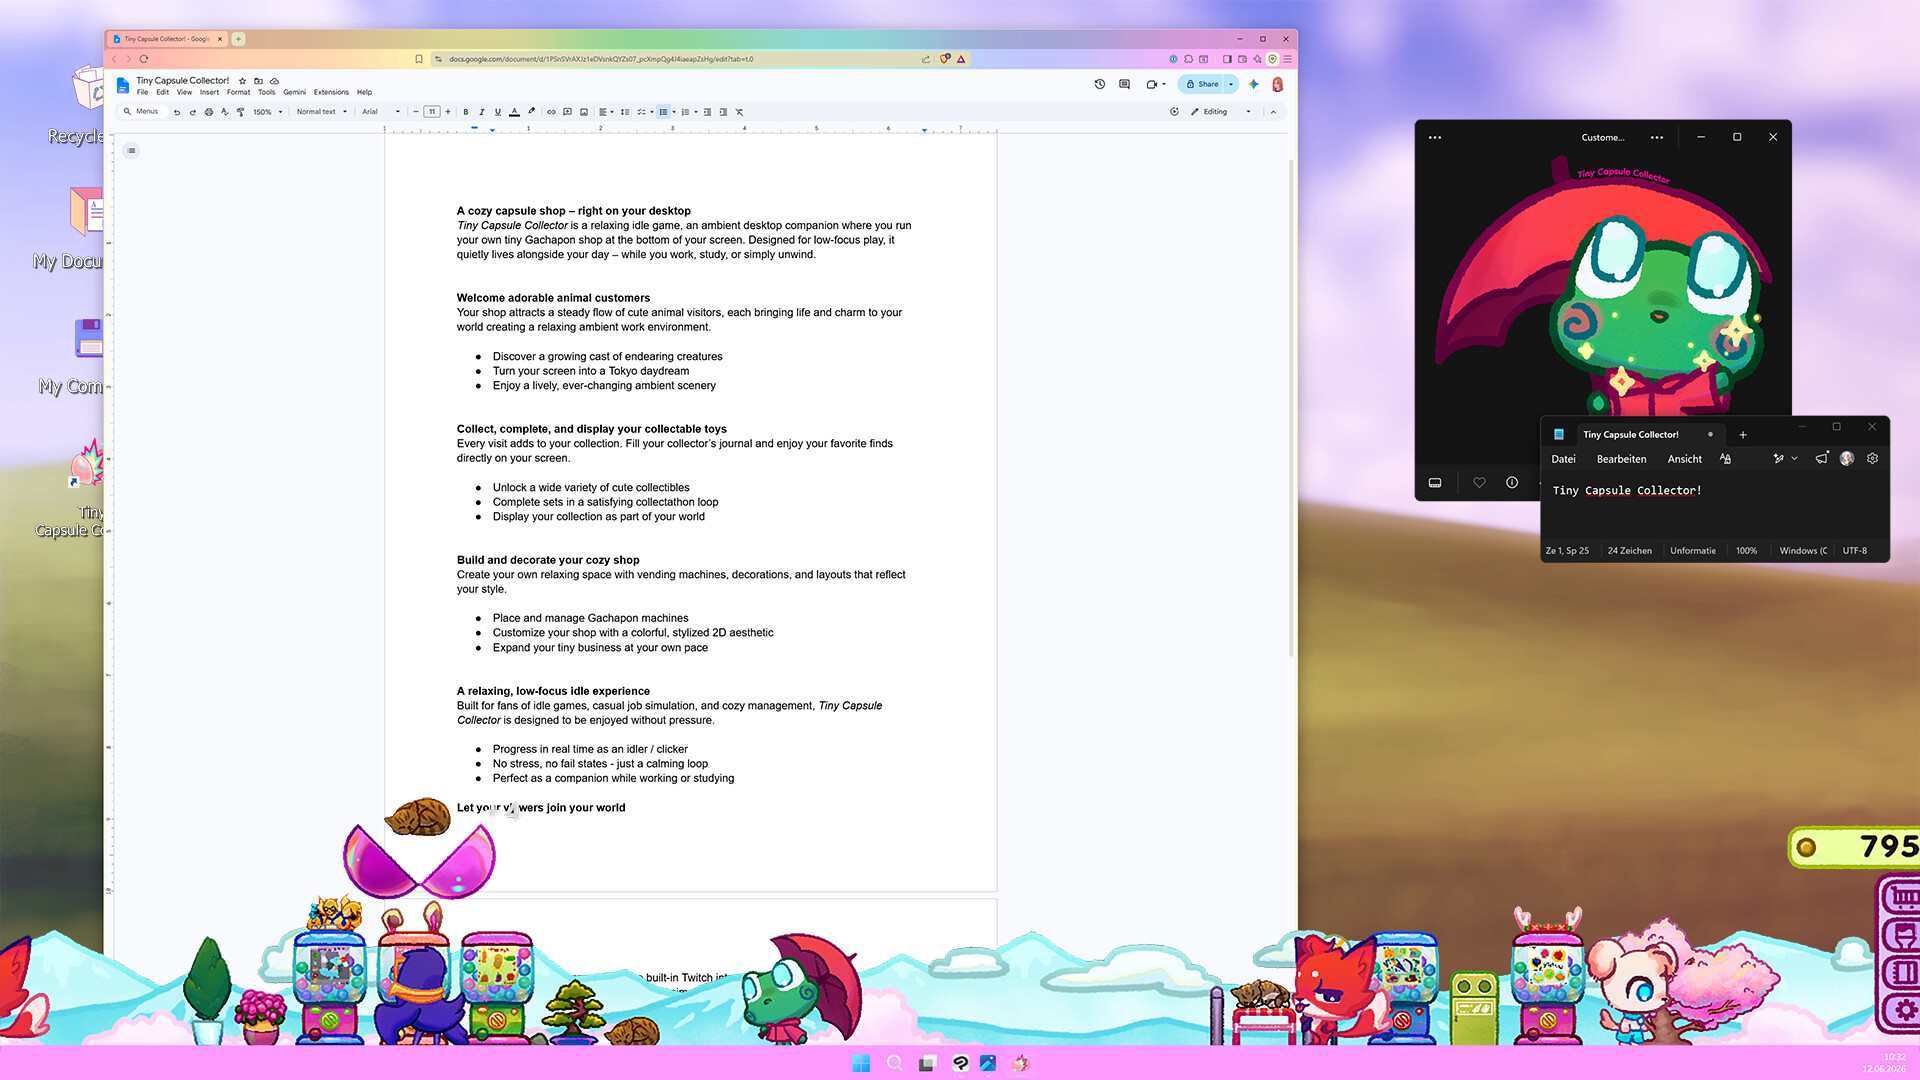1920x1080 pixels.
Task: Check the cloud save status icon
Action: (x=274, y=81)
